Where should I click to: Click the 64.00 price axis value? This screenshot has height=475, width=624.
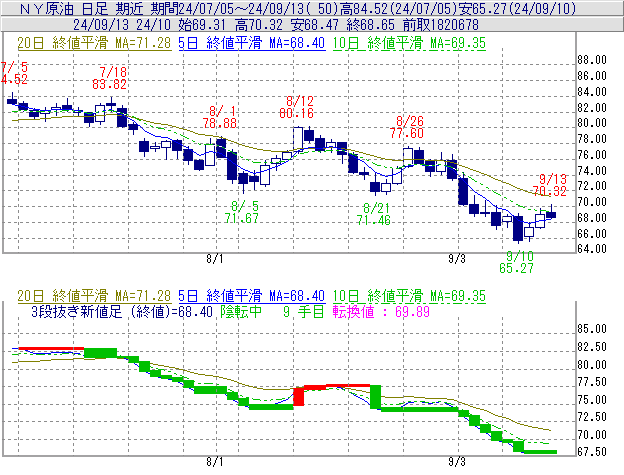tap(592, 249)
